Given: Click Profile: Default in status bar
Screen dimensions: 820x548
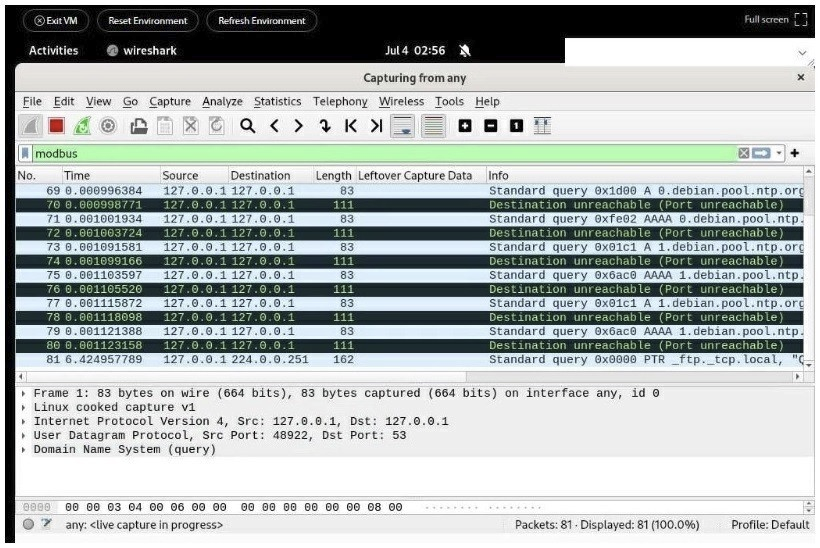Looking at the screenshot, I should coord(770,524).
